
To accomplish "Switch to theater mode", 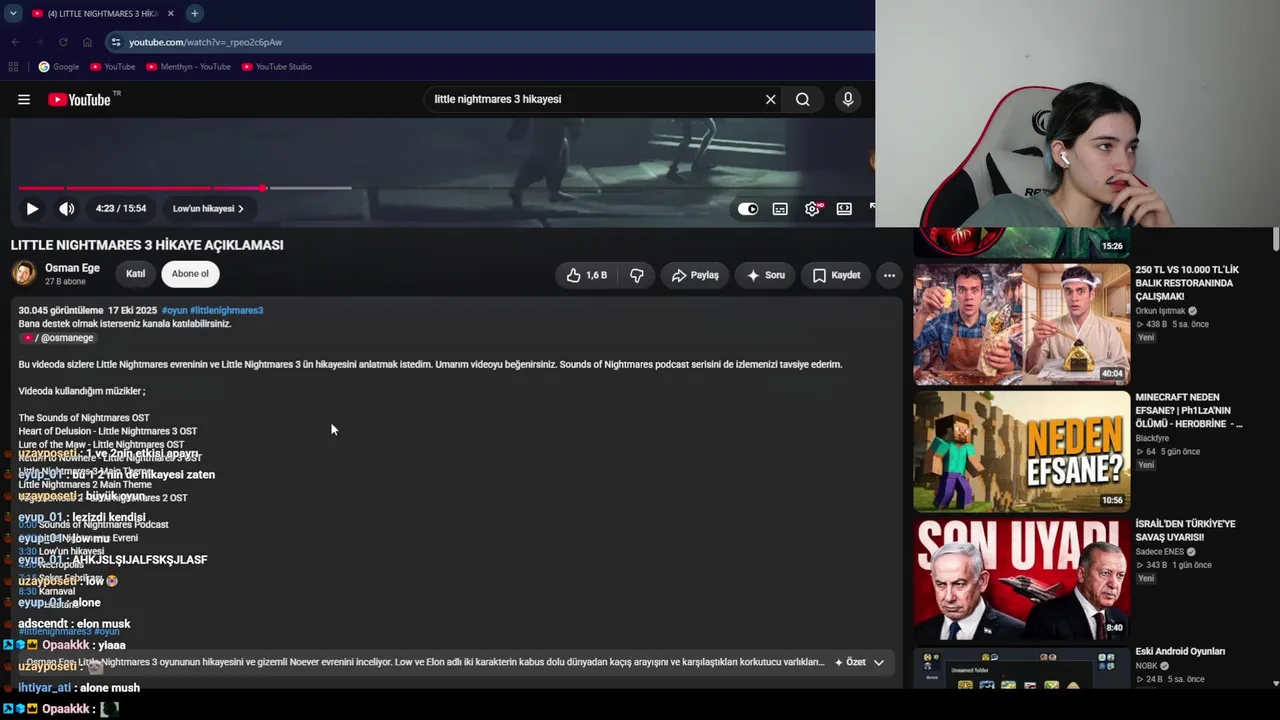I will pyautogui.click(x=844, y=209).
